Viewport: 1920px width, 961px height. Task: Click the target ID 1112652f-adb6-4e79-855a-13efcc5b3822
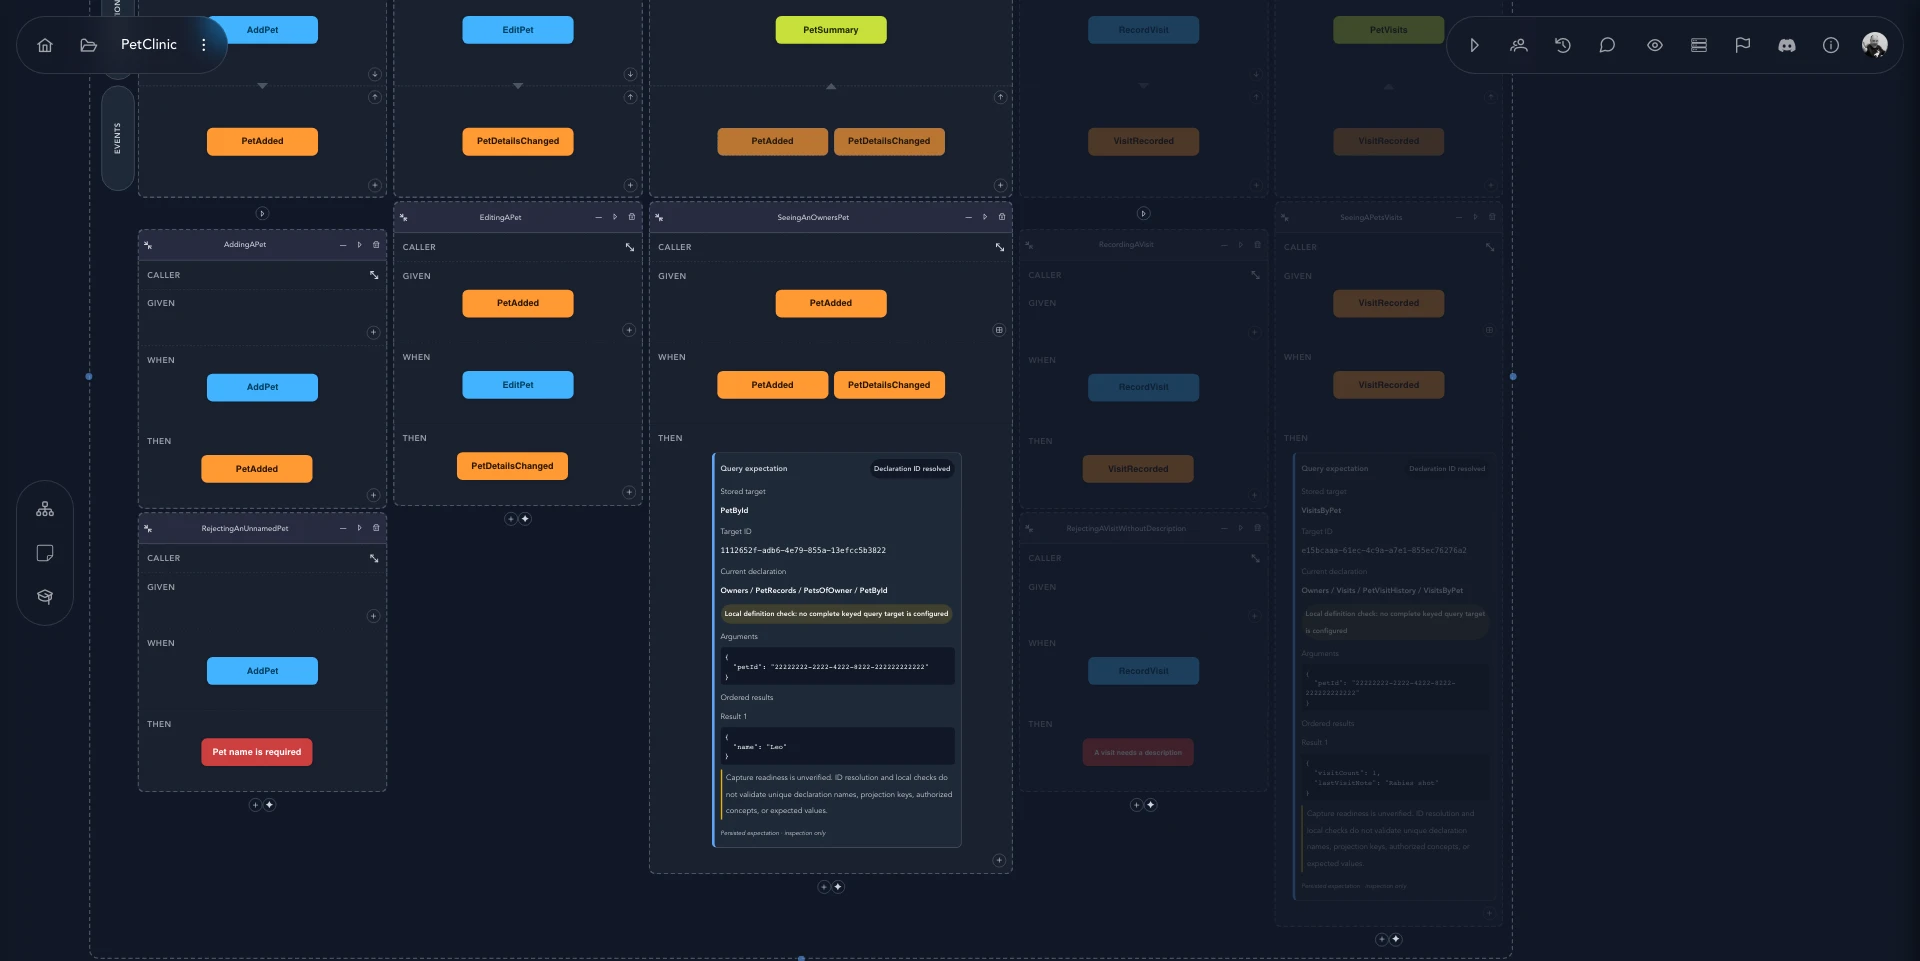[803, 551]
